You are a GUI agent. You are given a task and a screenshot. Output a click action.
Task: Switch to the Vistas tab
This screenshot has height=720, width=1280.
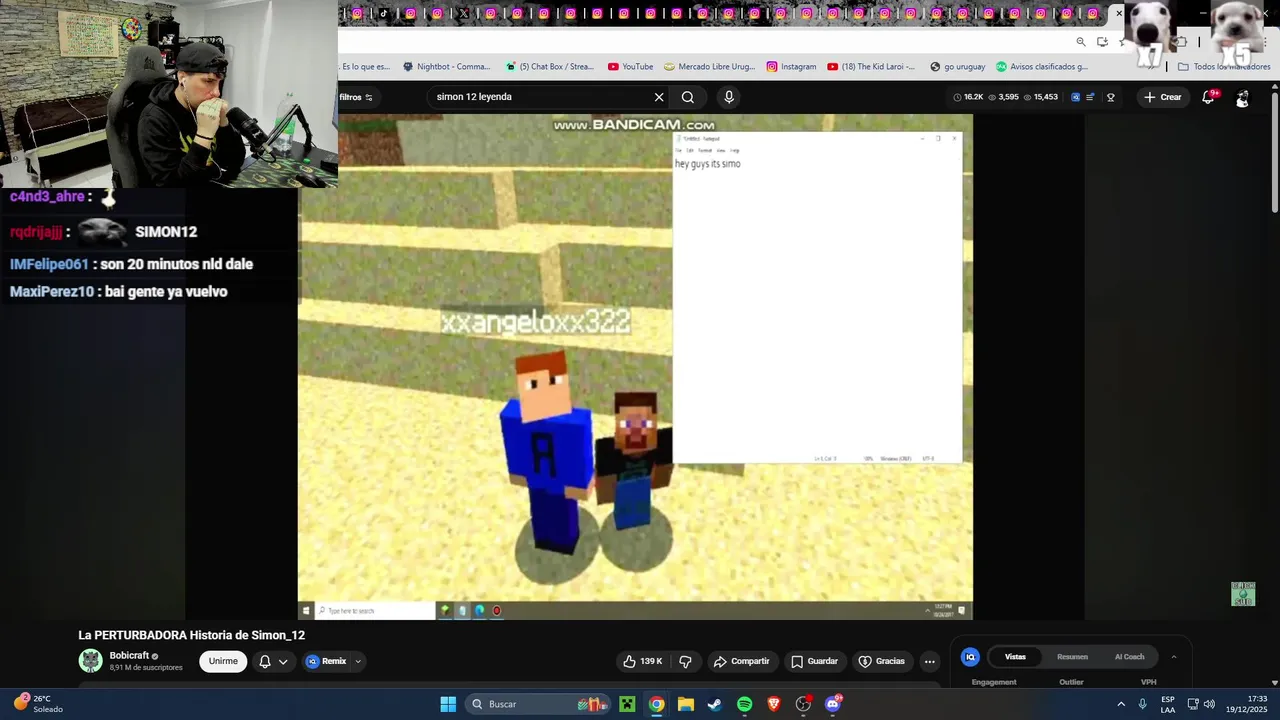pyautogui.click(x=1015, y=657)
